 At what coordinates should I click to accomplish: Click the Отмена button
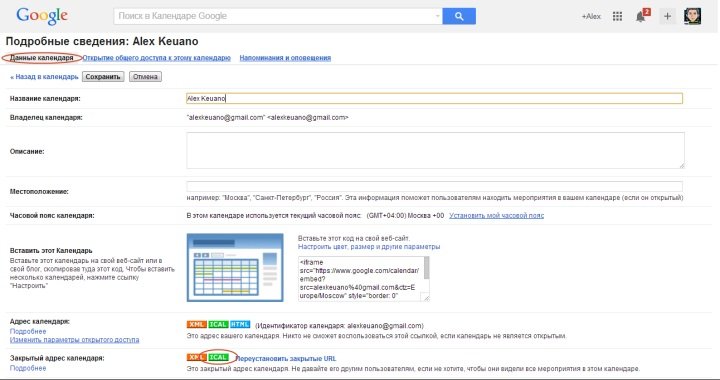coord(145,77)
